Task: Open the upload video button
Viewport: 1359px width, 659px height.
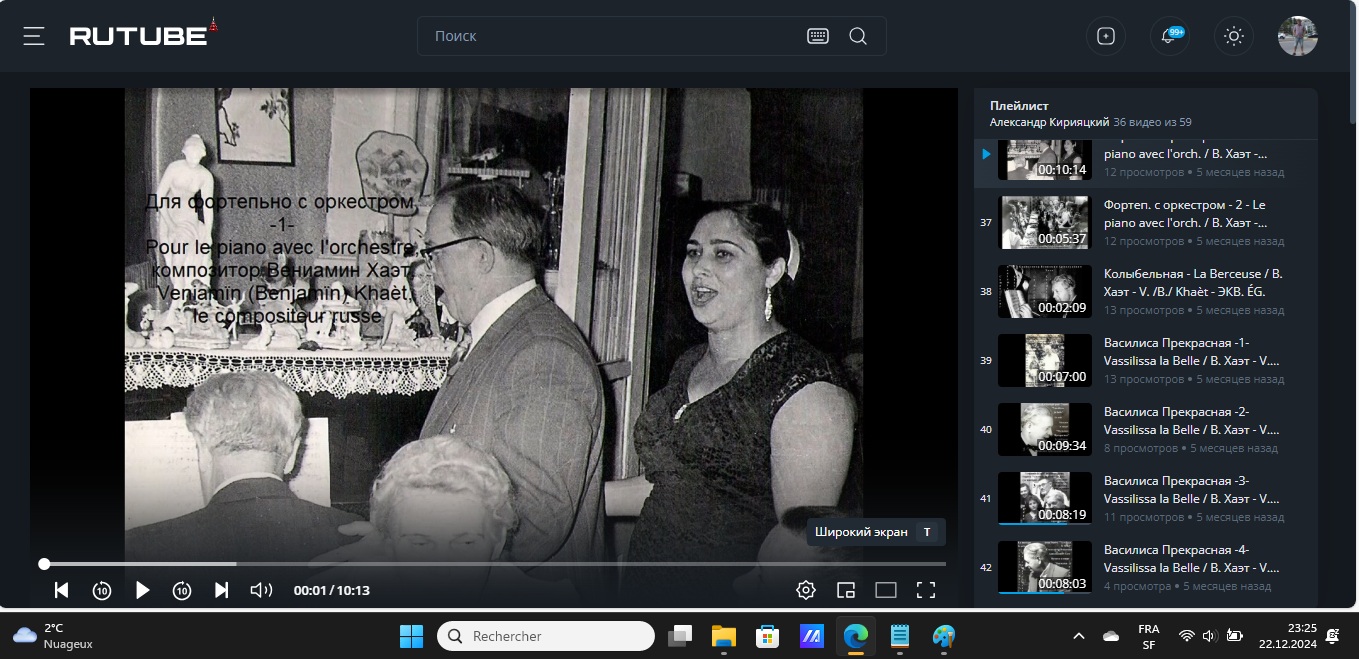Action: click(x=1106, y=36)
